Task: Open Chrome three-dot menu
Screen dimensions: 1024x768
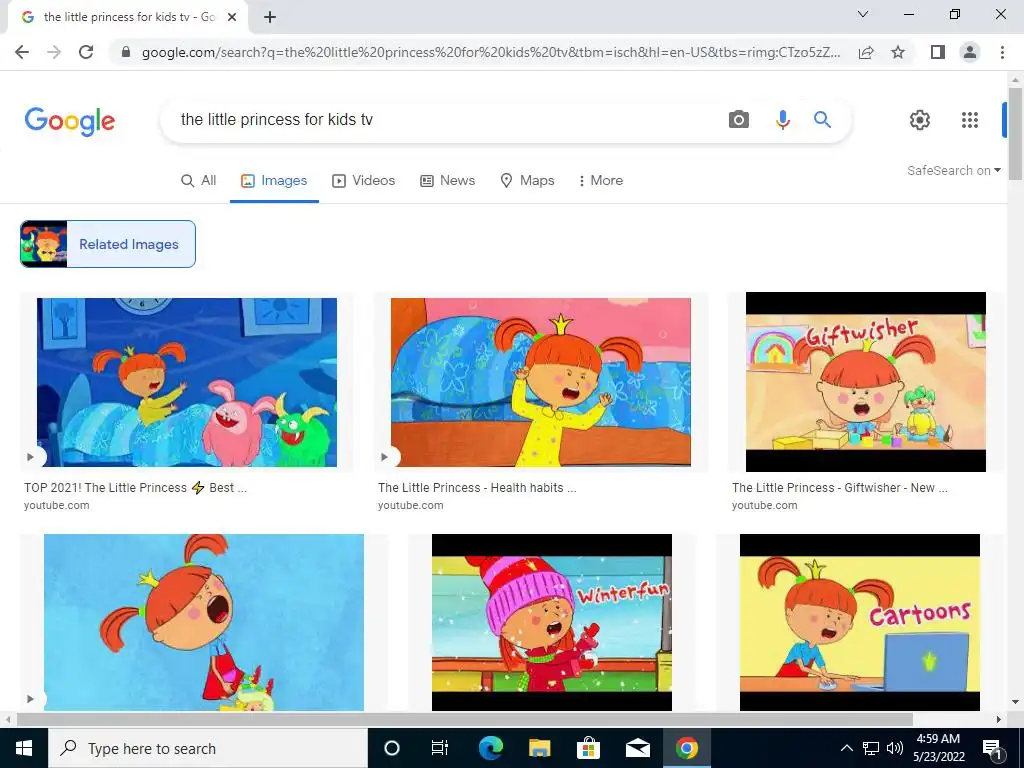Action: click(x=1002, y=52)
